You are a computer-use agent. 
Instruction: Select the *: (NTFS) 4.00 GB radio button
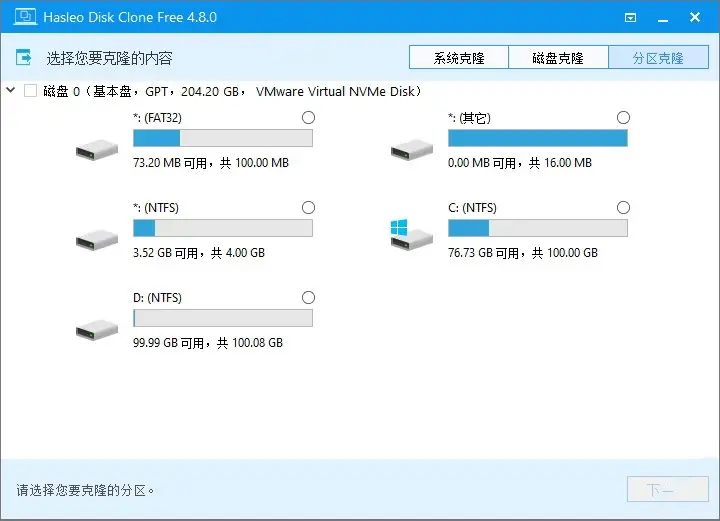pos(309,207)
